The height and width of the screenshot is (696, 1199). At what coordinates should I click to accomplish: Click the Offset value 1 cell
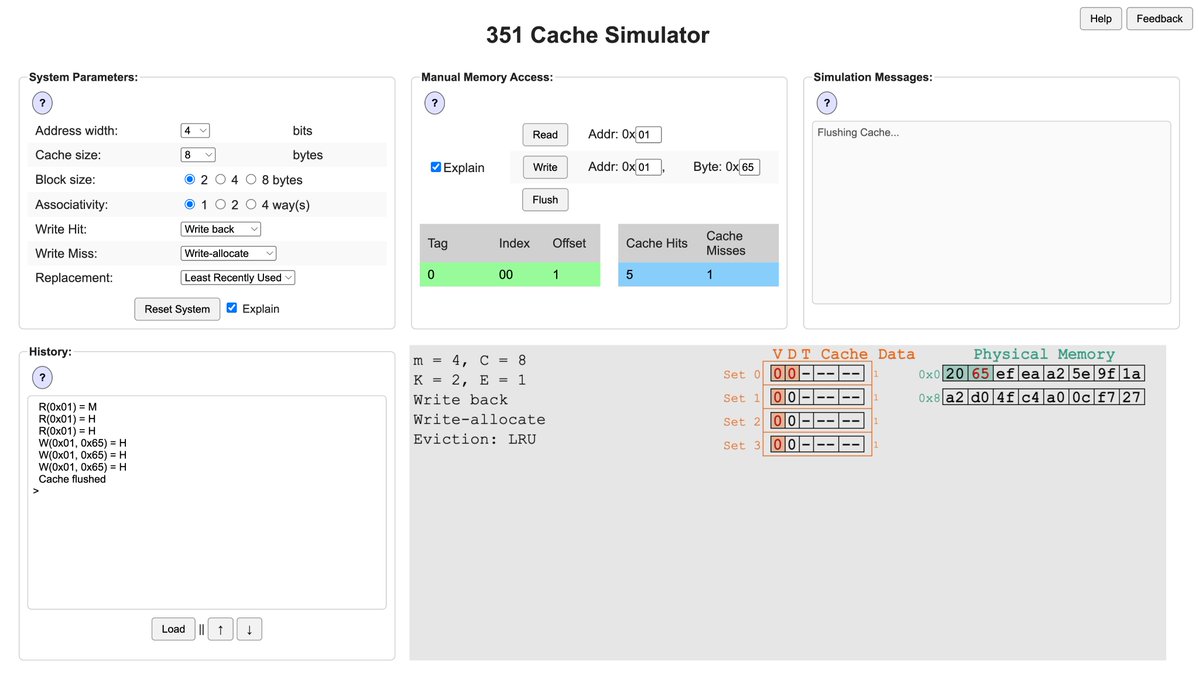point(556,275)
